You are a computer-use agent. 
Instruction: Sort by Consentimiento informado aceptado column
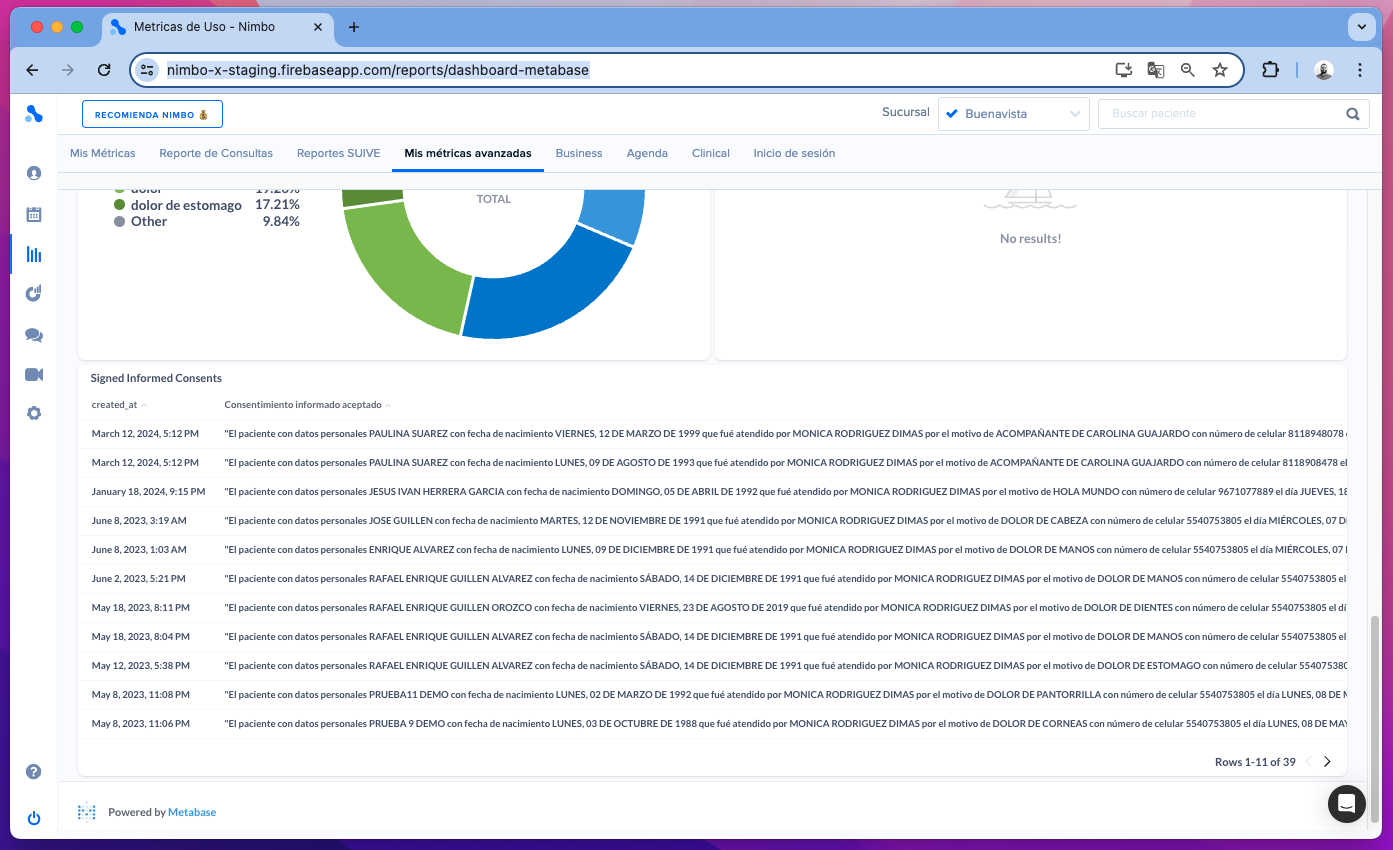coord(308,405)
